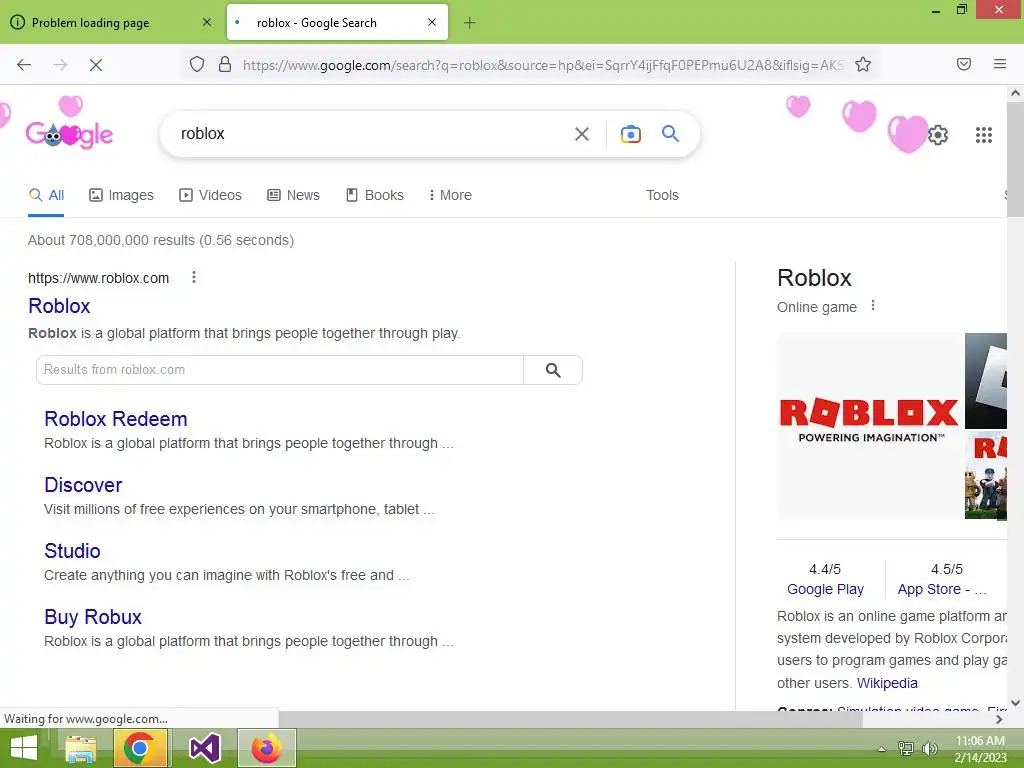Open the Buy Robux sitelink
This screenshot has width=1024, height=768.
pyautogui.click(x=93, y=616)
